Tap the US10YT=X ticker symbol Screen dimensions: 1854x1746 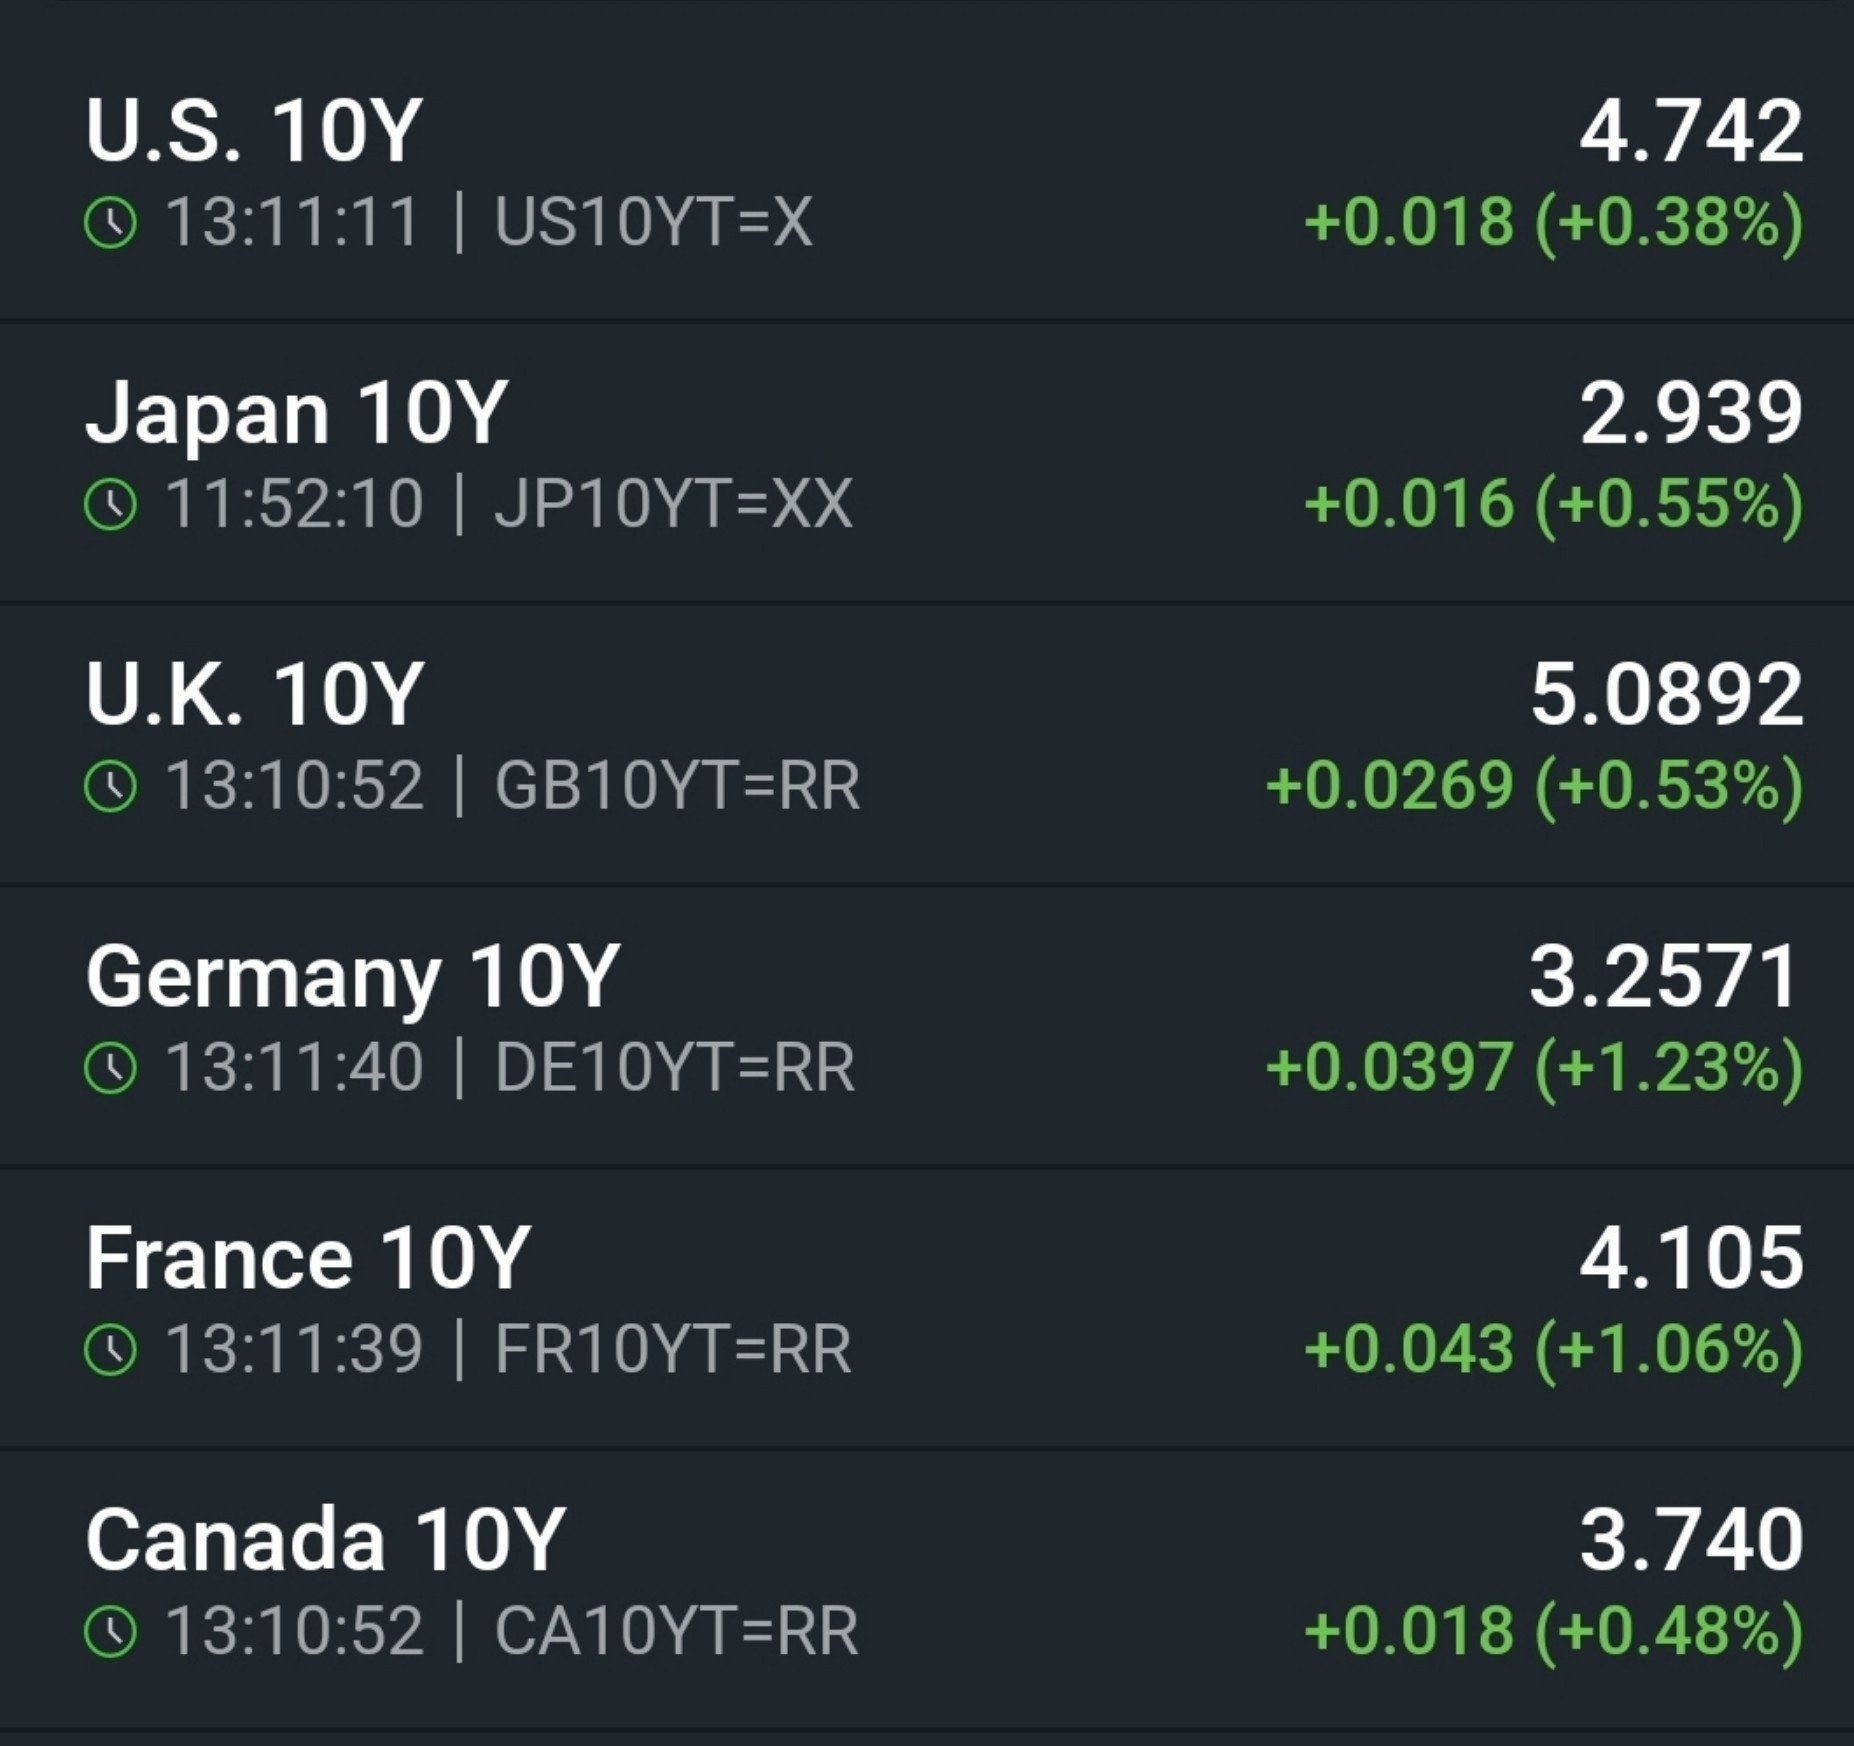point(653,222)
